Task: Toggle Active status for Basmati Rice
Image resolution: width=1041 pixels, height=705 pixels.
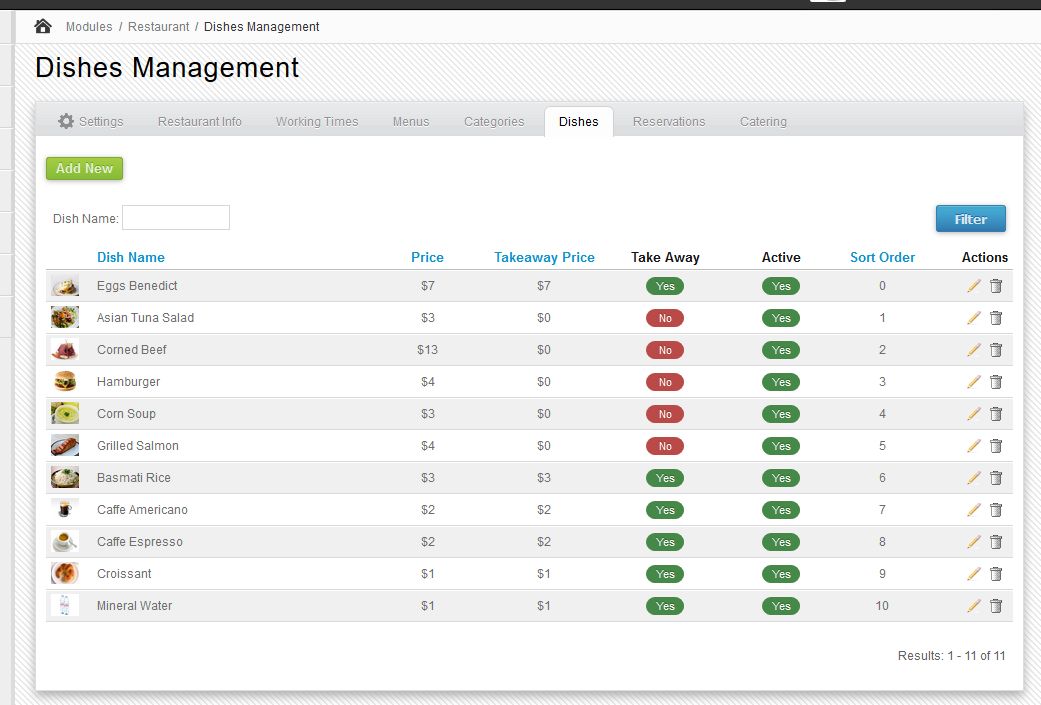Action: click(x=781, y=478)
